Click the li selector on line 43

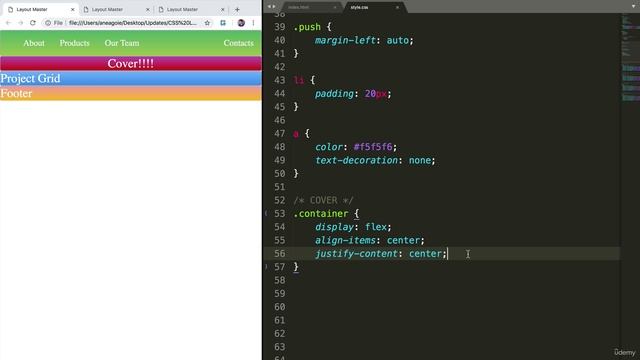tap(299, 80)
